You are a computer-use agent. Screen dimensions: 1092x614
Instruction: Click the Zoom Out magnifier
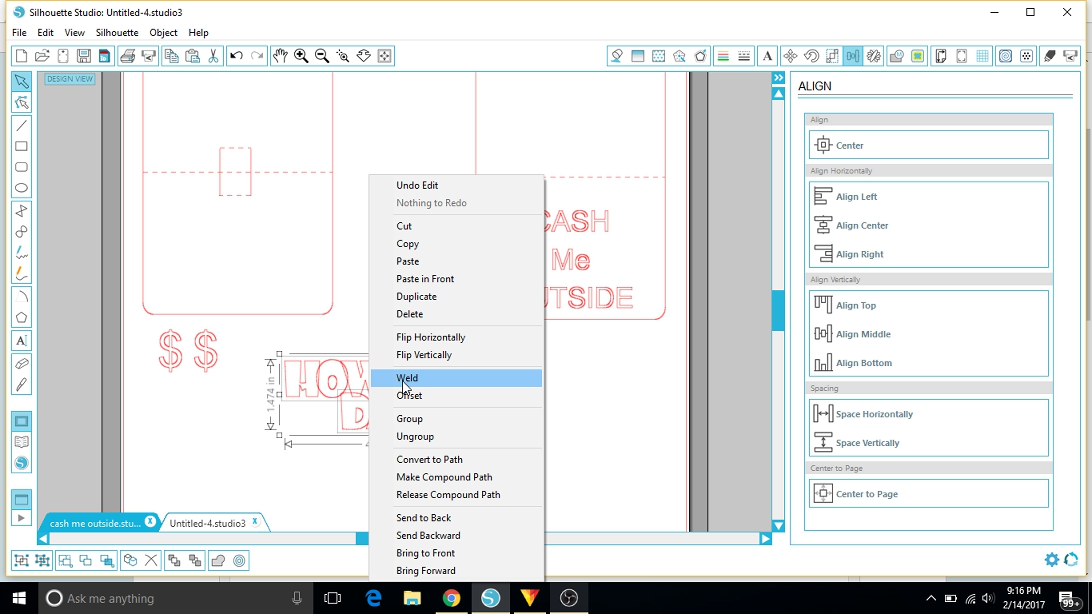coord(322,56)
